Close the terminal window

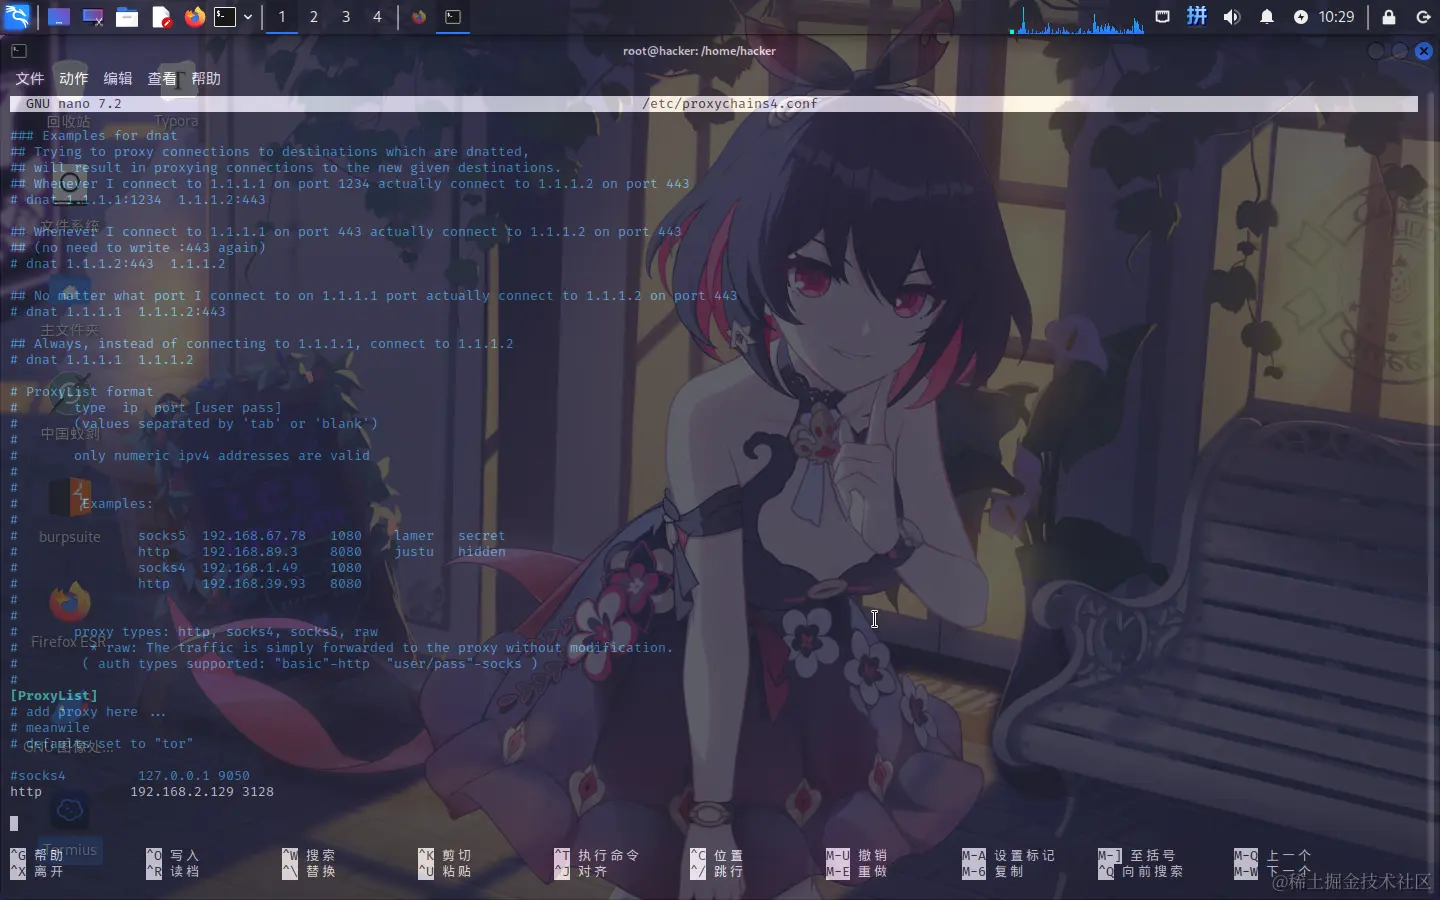pos(1424,51)
